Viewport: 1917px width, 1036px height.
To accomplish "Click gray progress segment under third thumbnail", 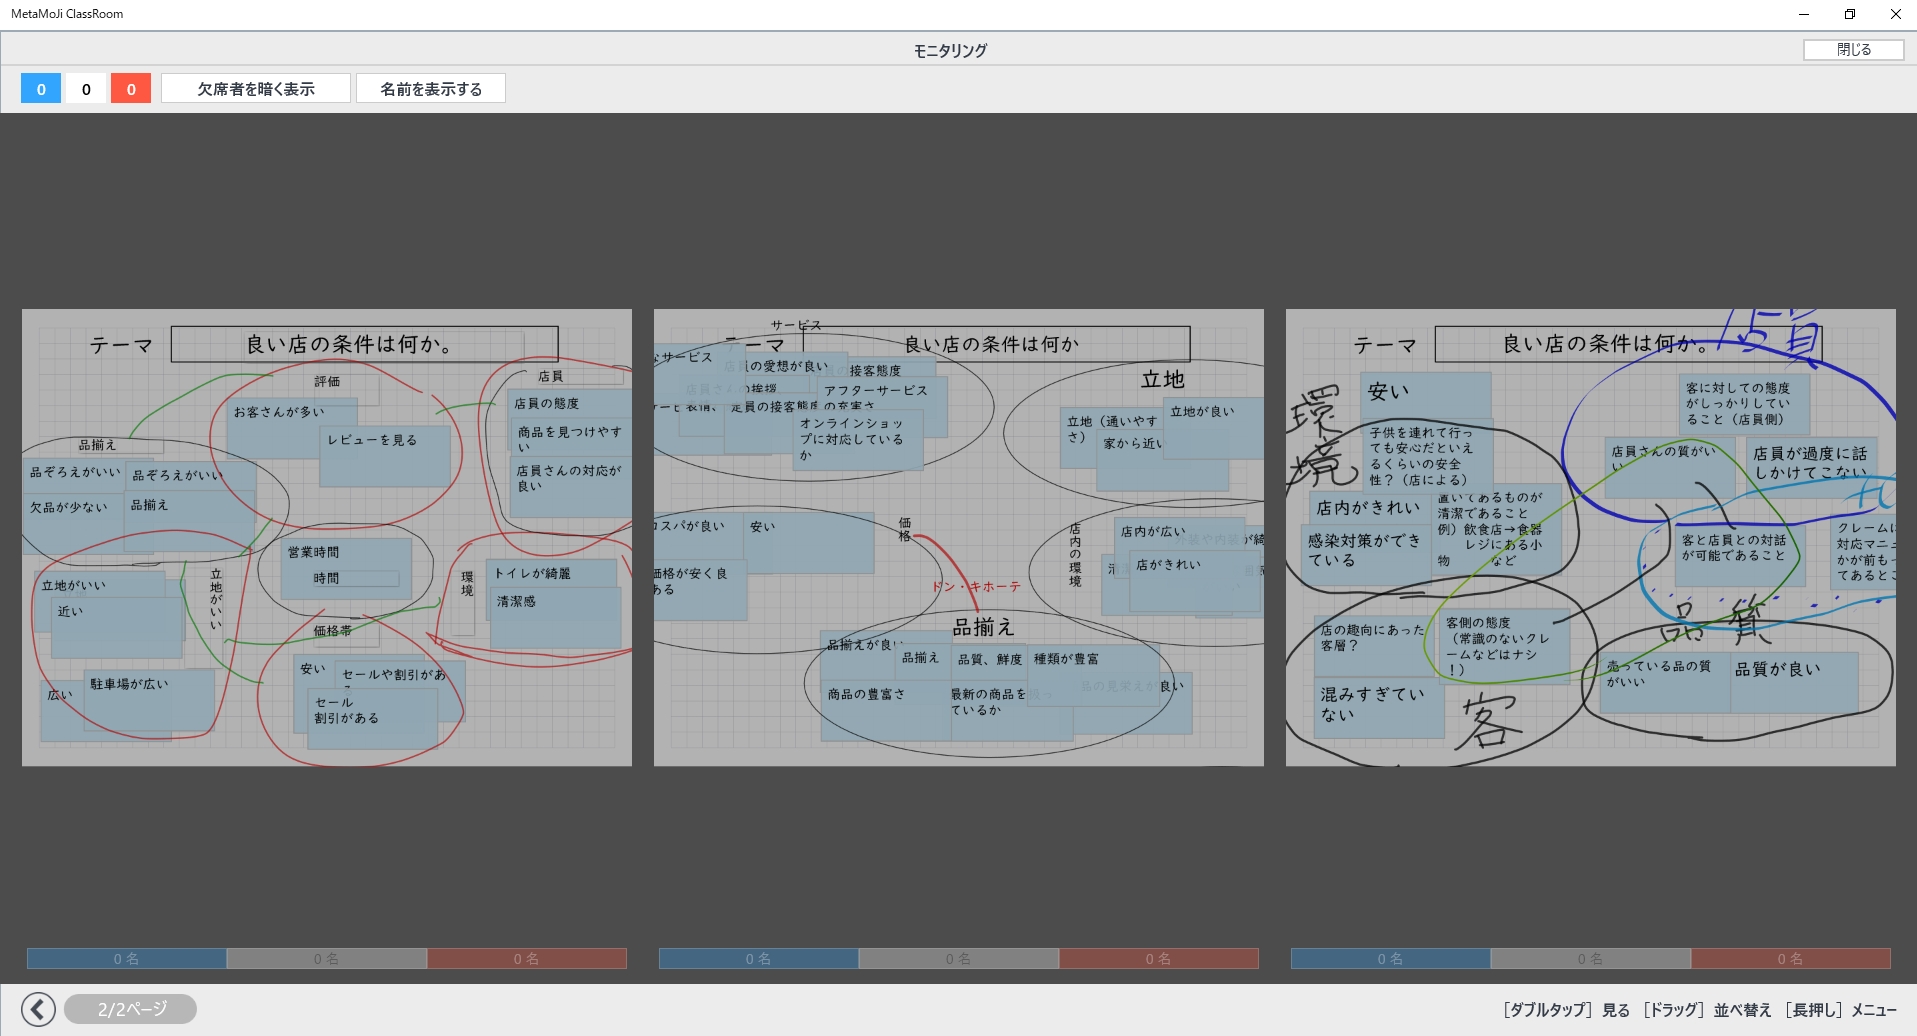I will pyautogui.click(x=1590, y=959).
